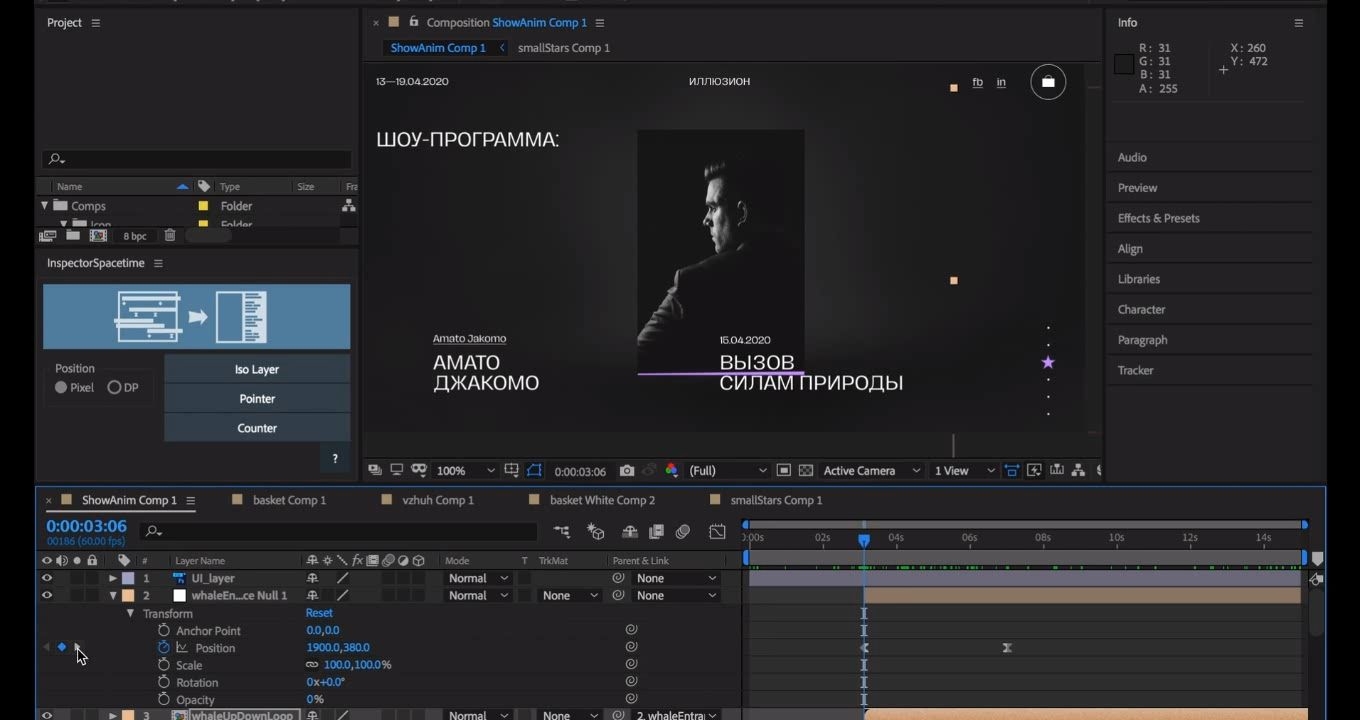Click the white shopping bag icon in composition
1360x720 pixels.
[1048, 82]
